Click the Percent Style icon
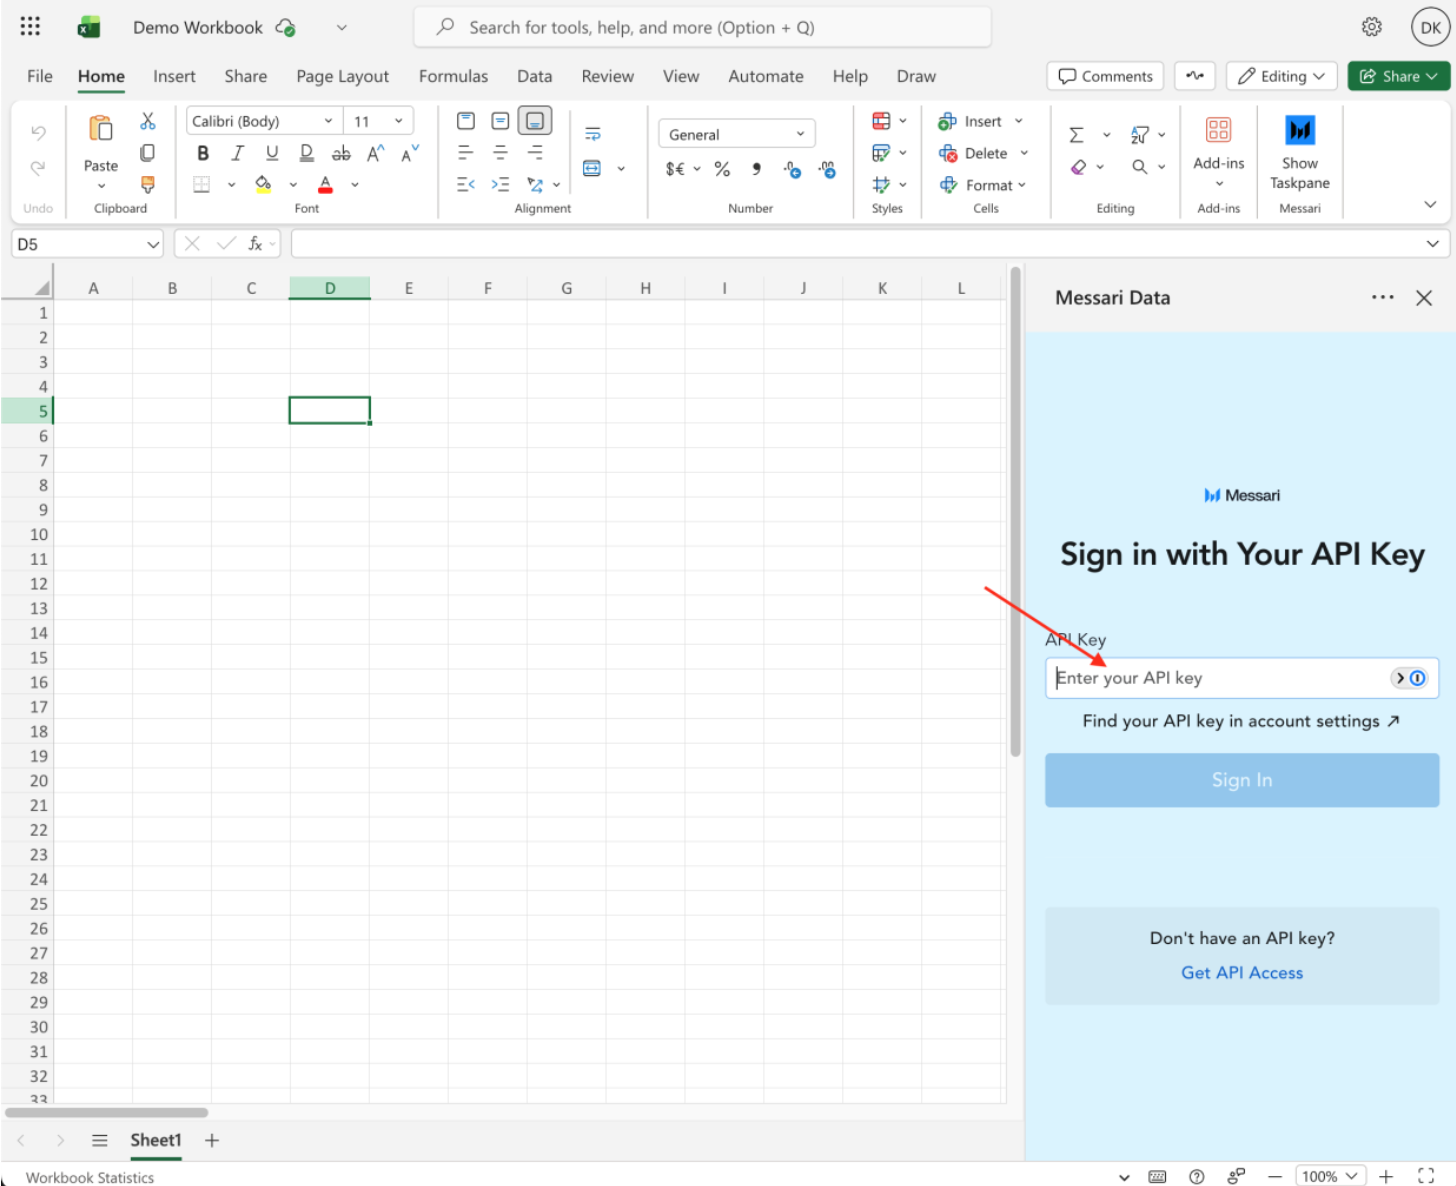This screenshot has width=1456, height=1186. 722,169
